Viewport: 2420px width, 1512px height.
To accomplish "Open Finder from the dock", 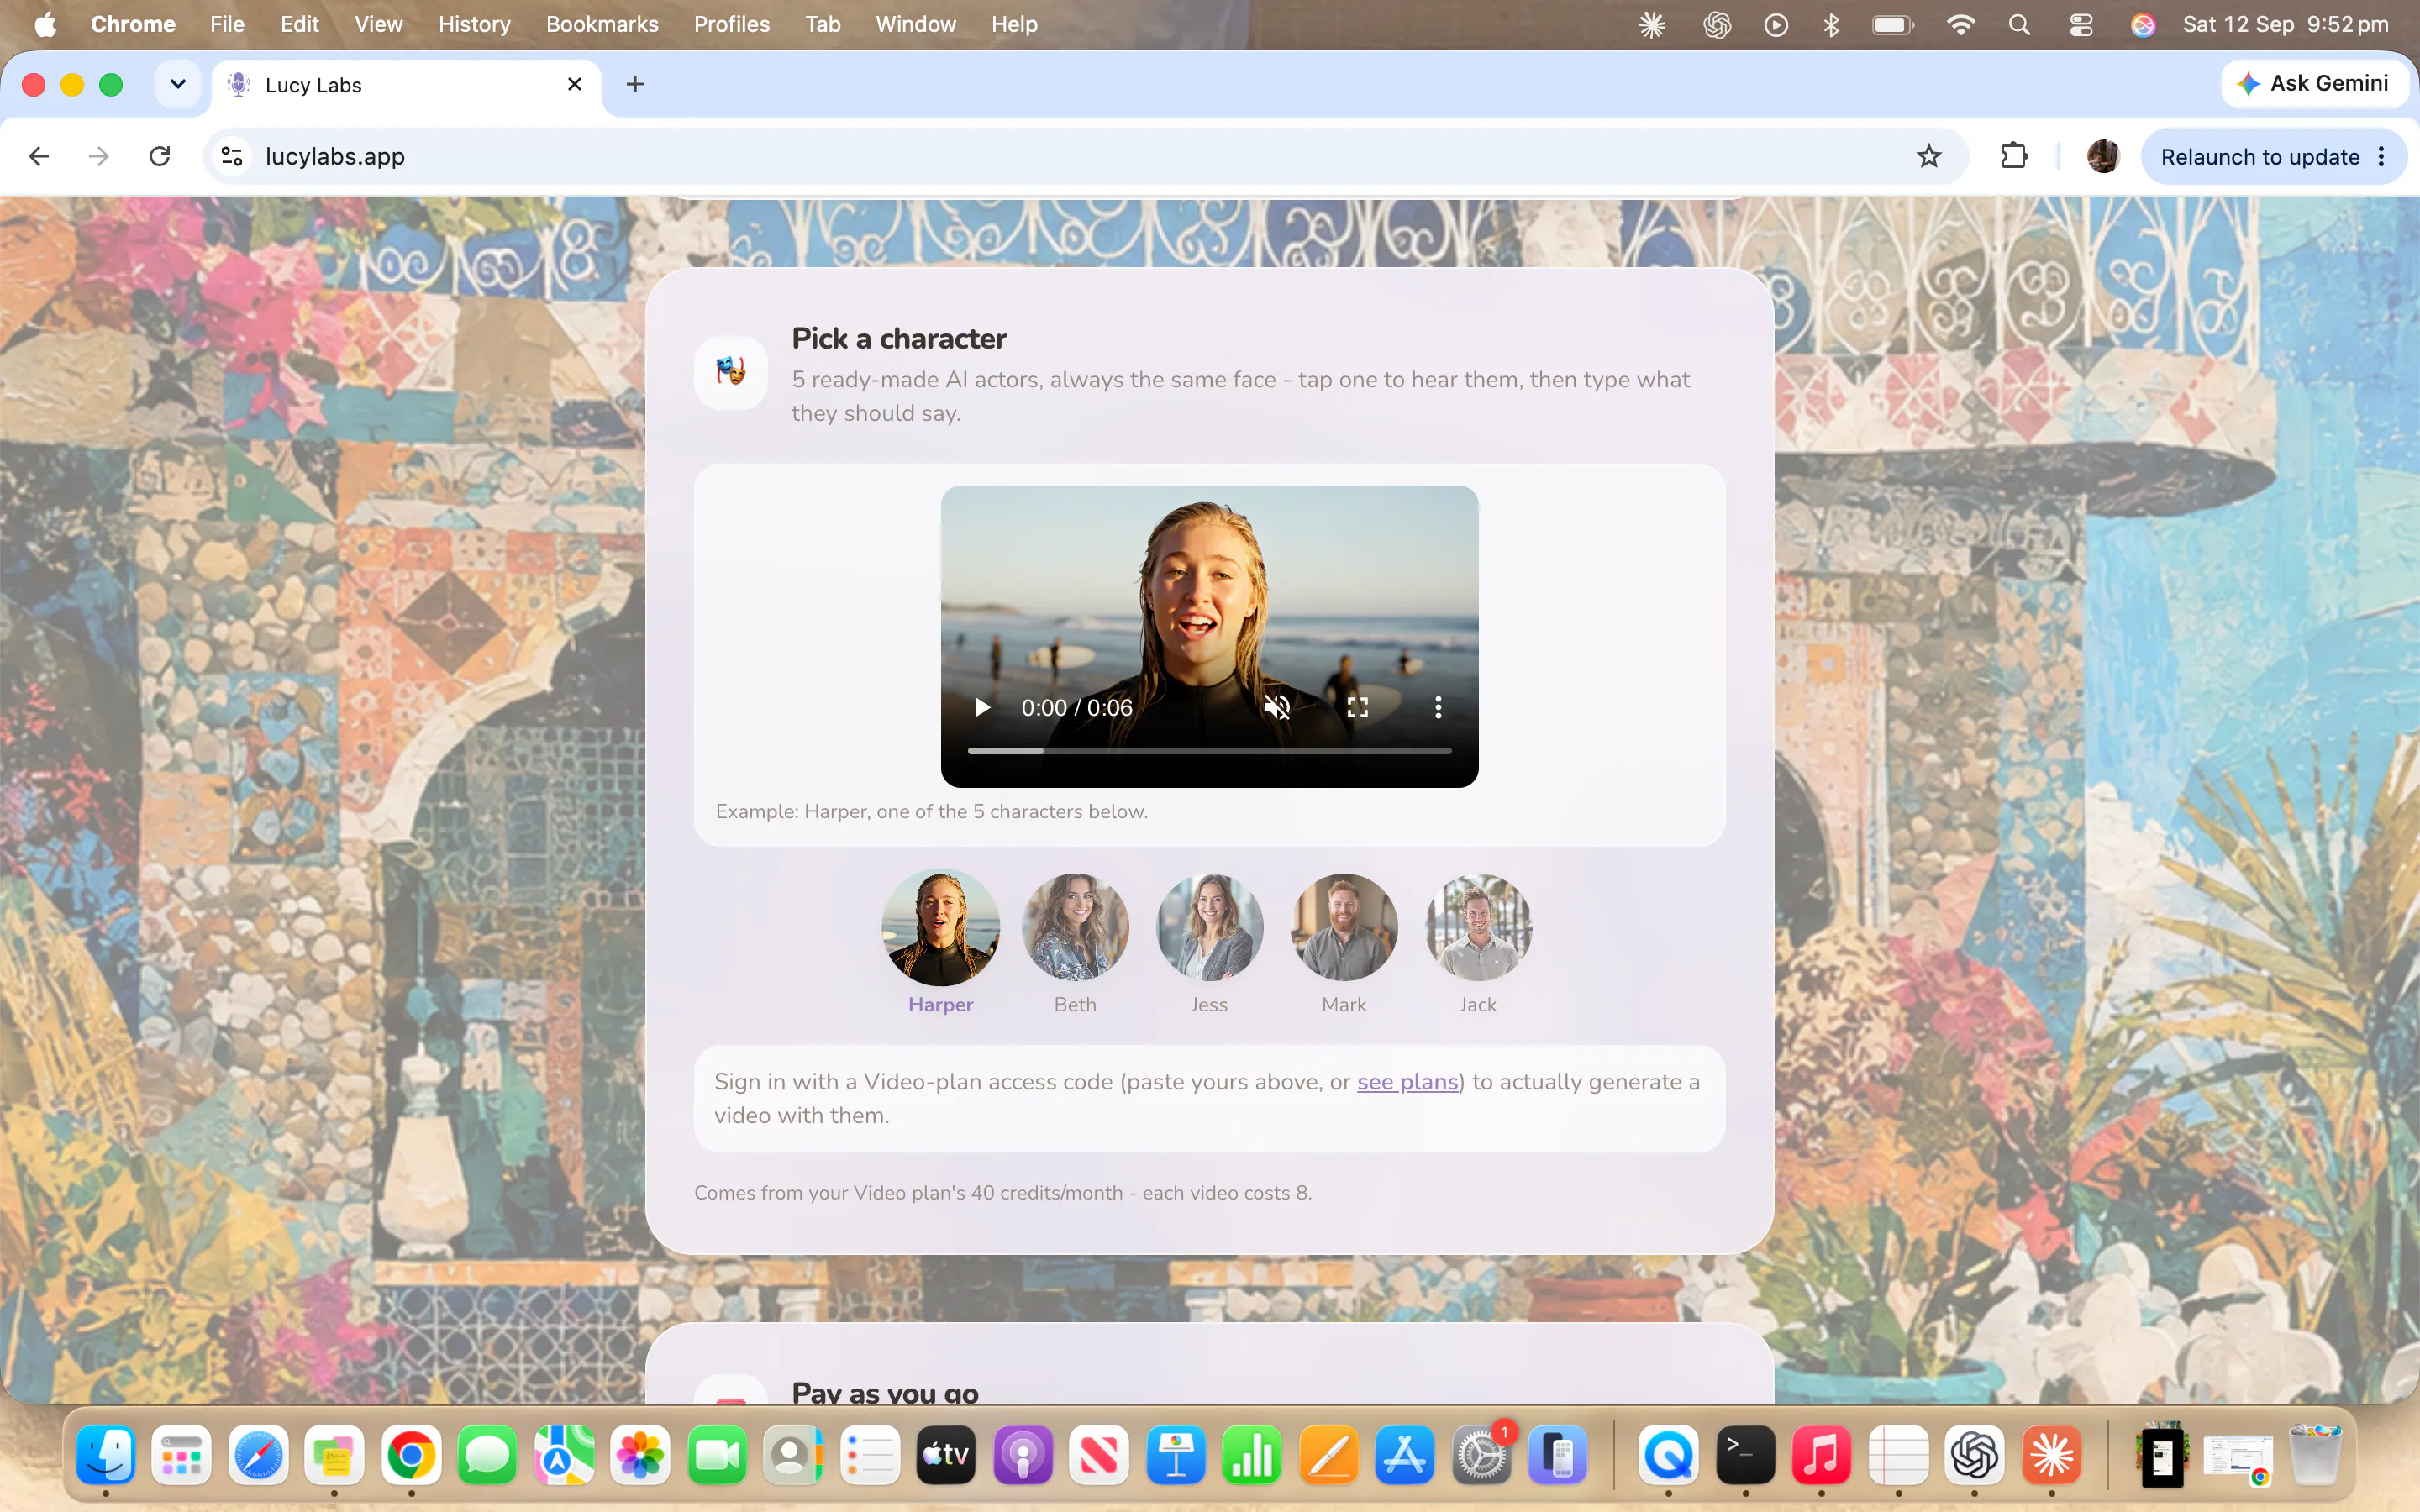I will pyautogui.click(x=105, y=1455).
